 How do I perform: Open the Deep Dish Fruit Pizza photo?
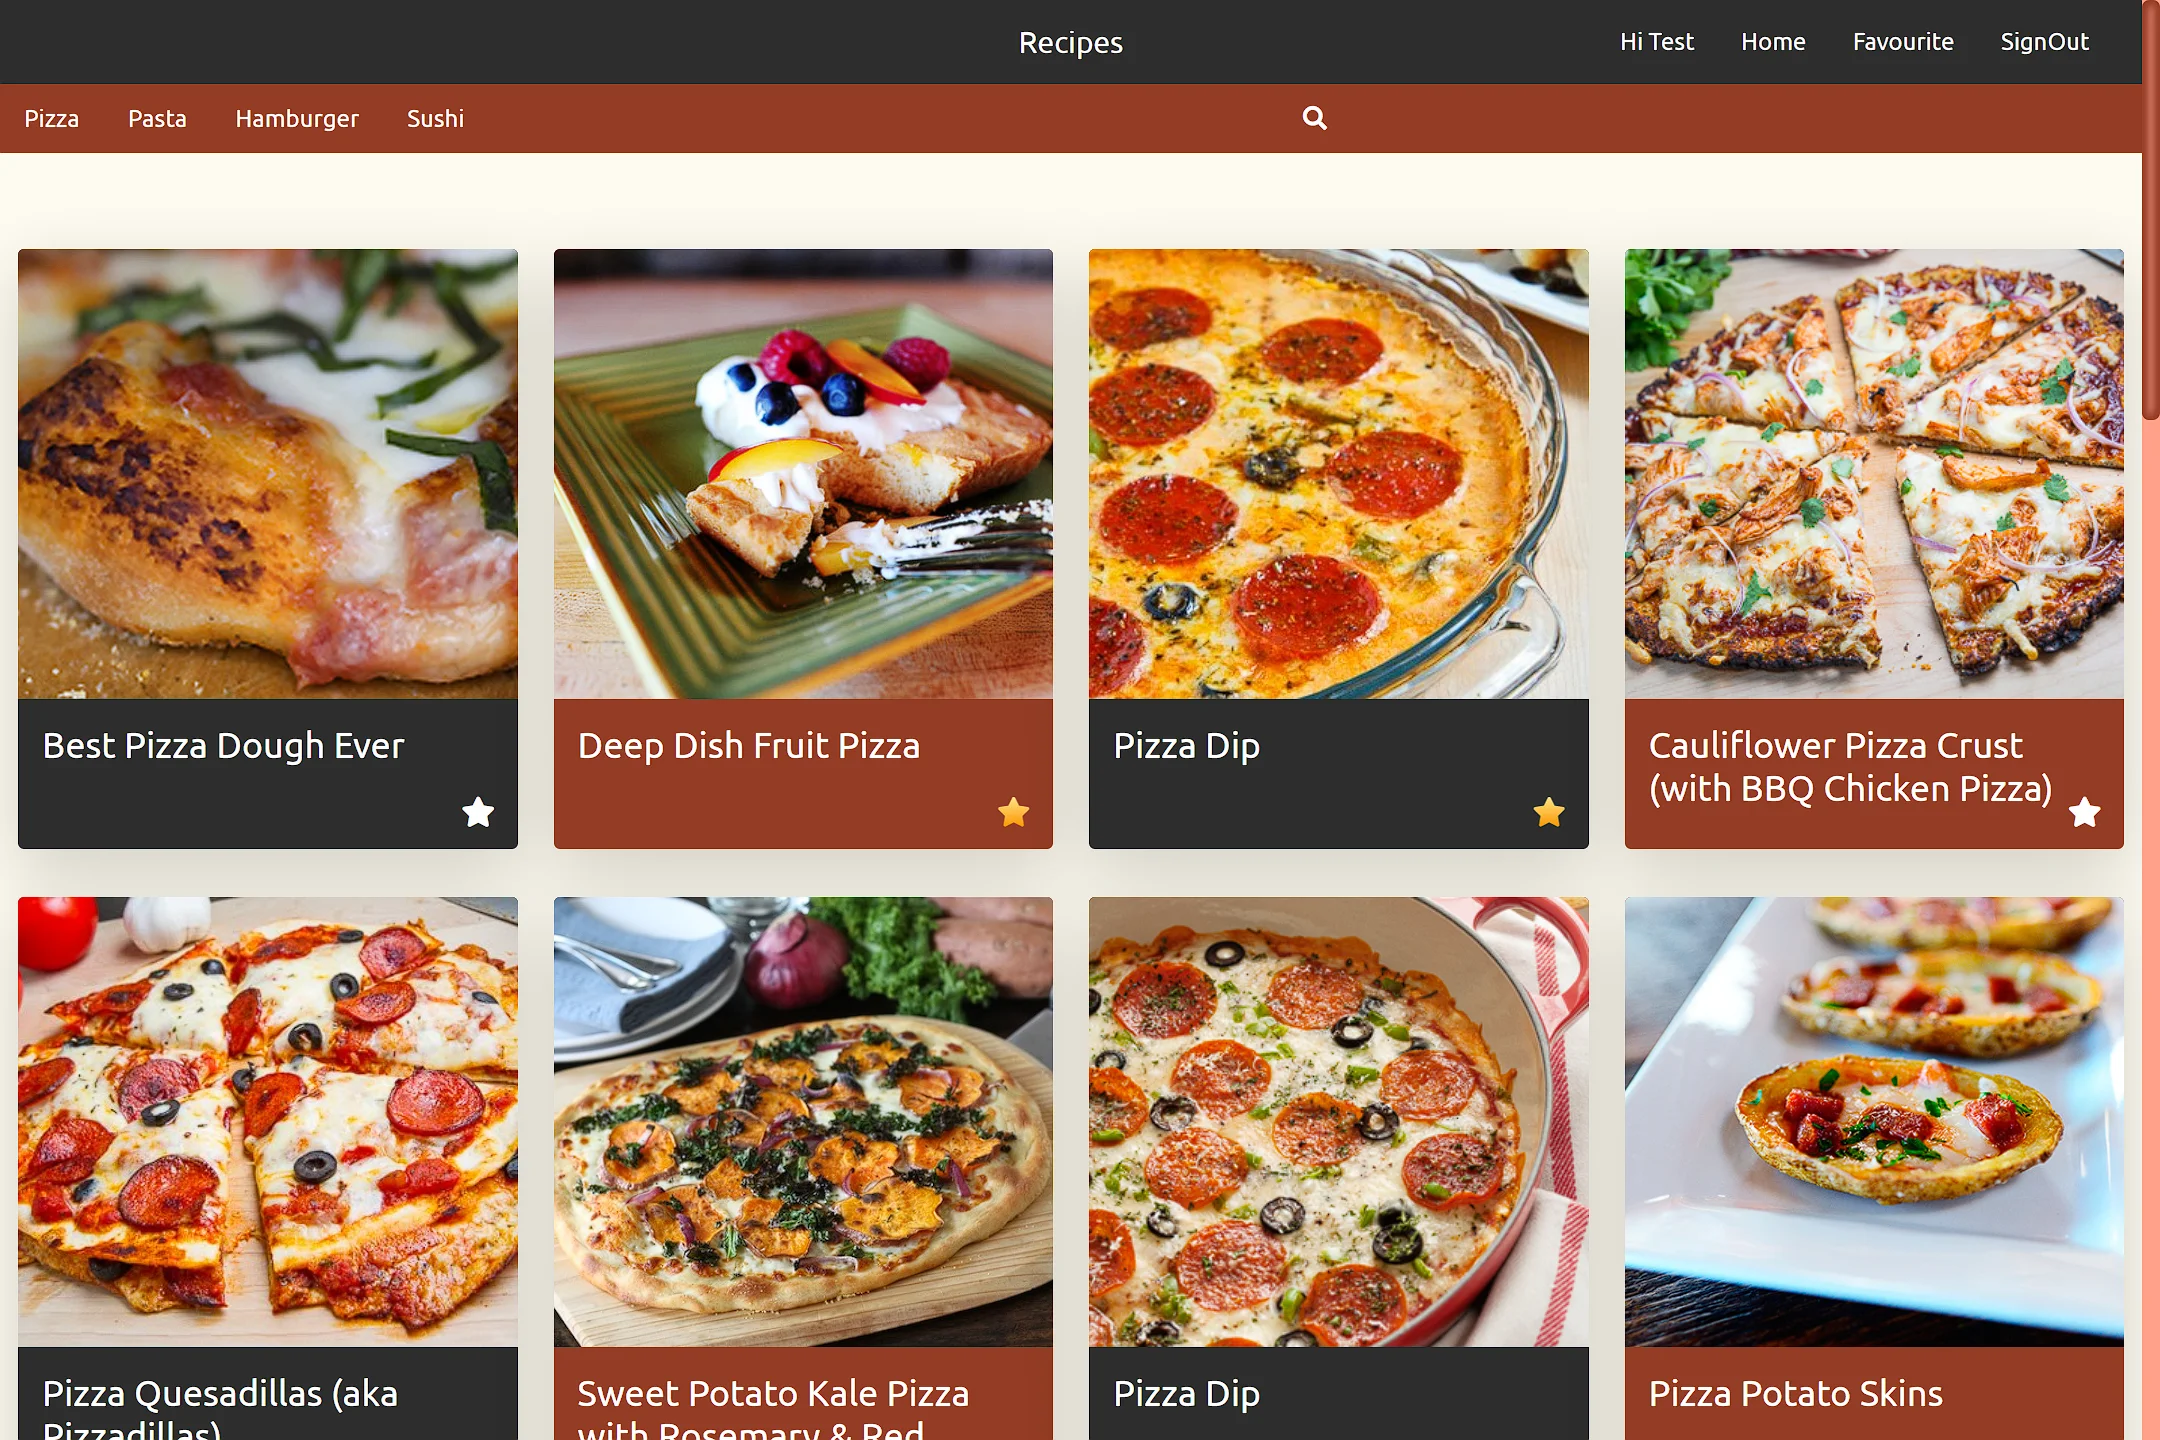click(803, 473)
